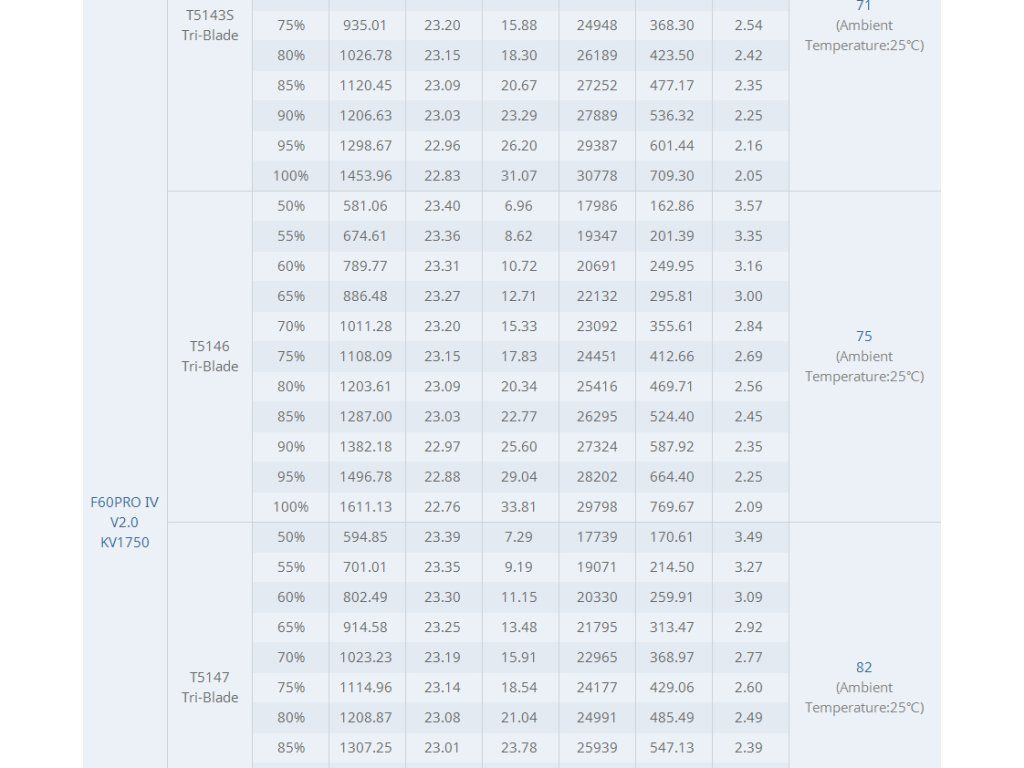Click the F60PRO IV V2.0 KV1750 label
1024x768 pixels.
(x=125, y=522)
